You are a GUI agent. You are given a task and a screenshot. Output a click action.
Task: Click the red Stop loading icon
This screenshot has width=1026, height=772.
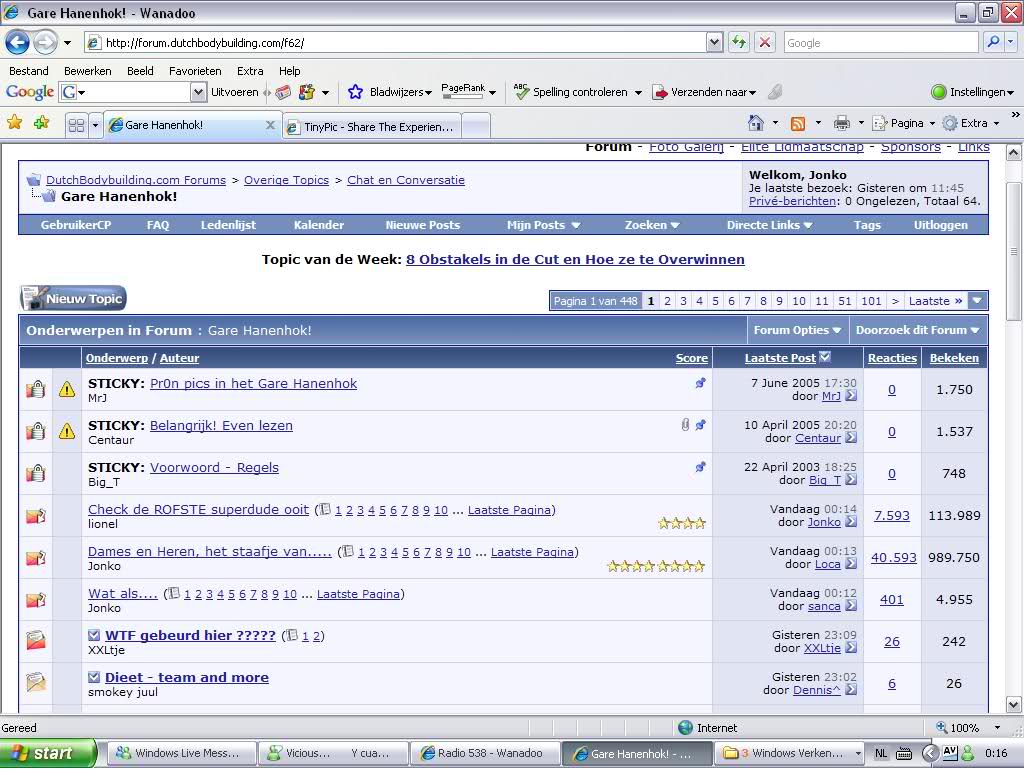tap(765, 43)
